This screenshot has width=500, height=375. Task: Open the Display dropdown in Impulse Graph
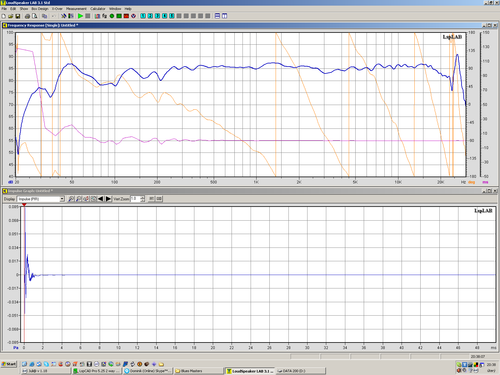pyautogui.click(x=62, y=199)
